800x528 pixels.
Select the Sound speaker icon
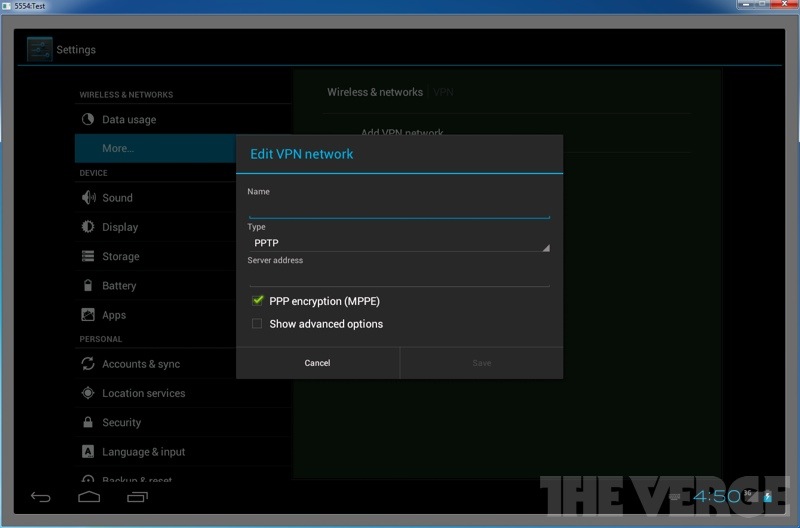(x=88, y=198)
